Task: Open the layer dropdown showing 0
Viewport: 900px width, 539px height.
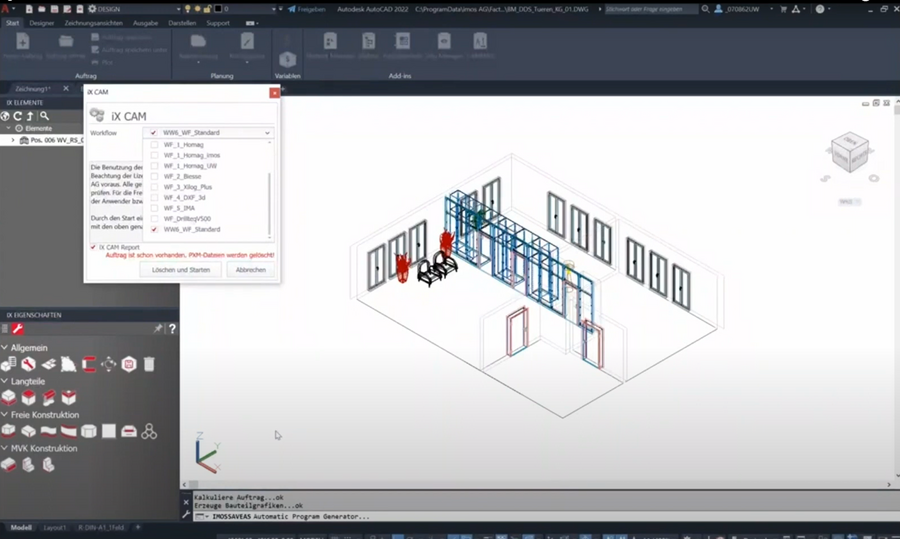Action: pyautogui.click(x=273, y=9)
